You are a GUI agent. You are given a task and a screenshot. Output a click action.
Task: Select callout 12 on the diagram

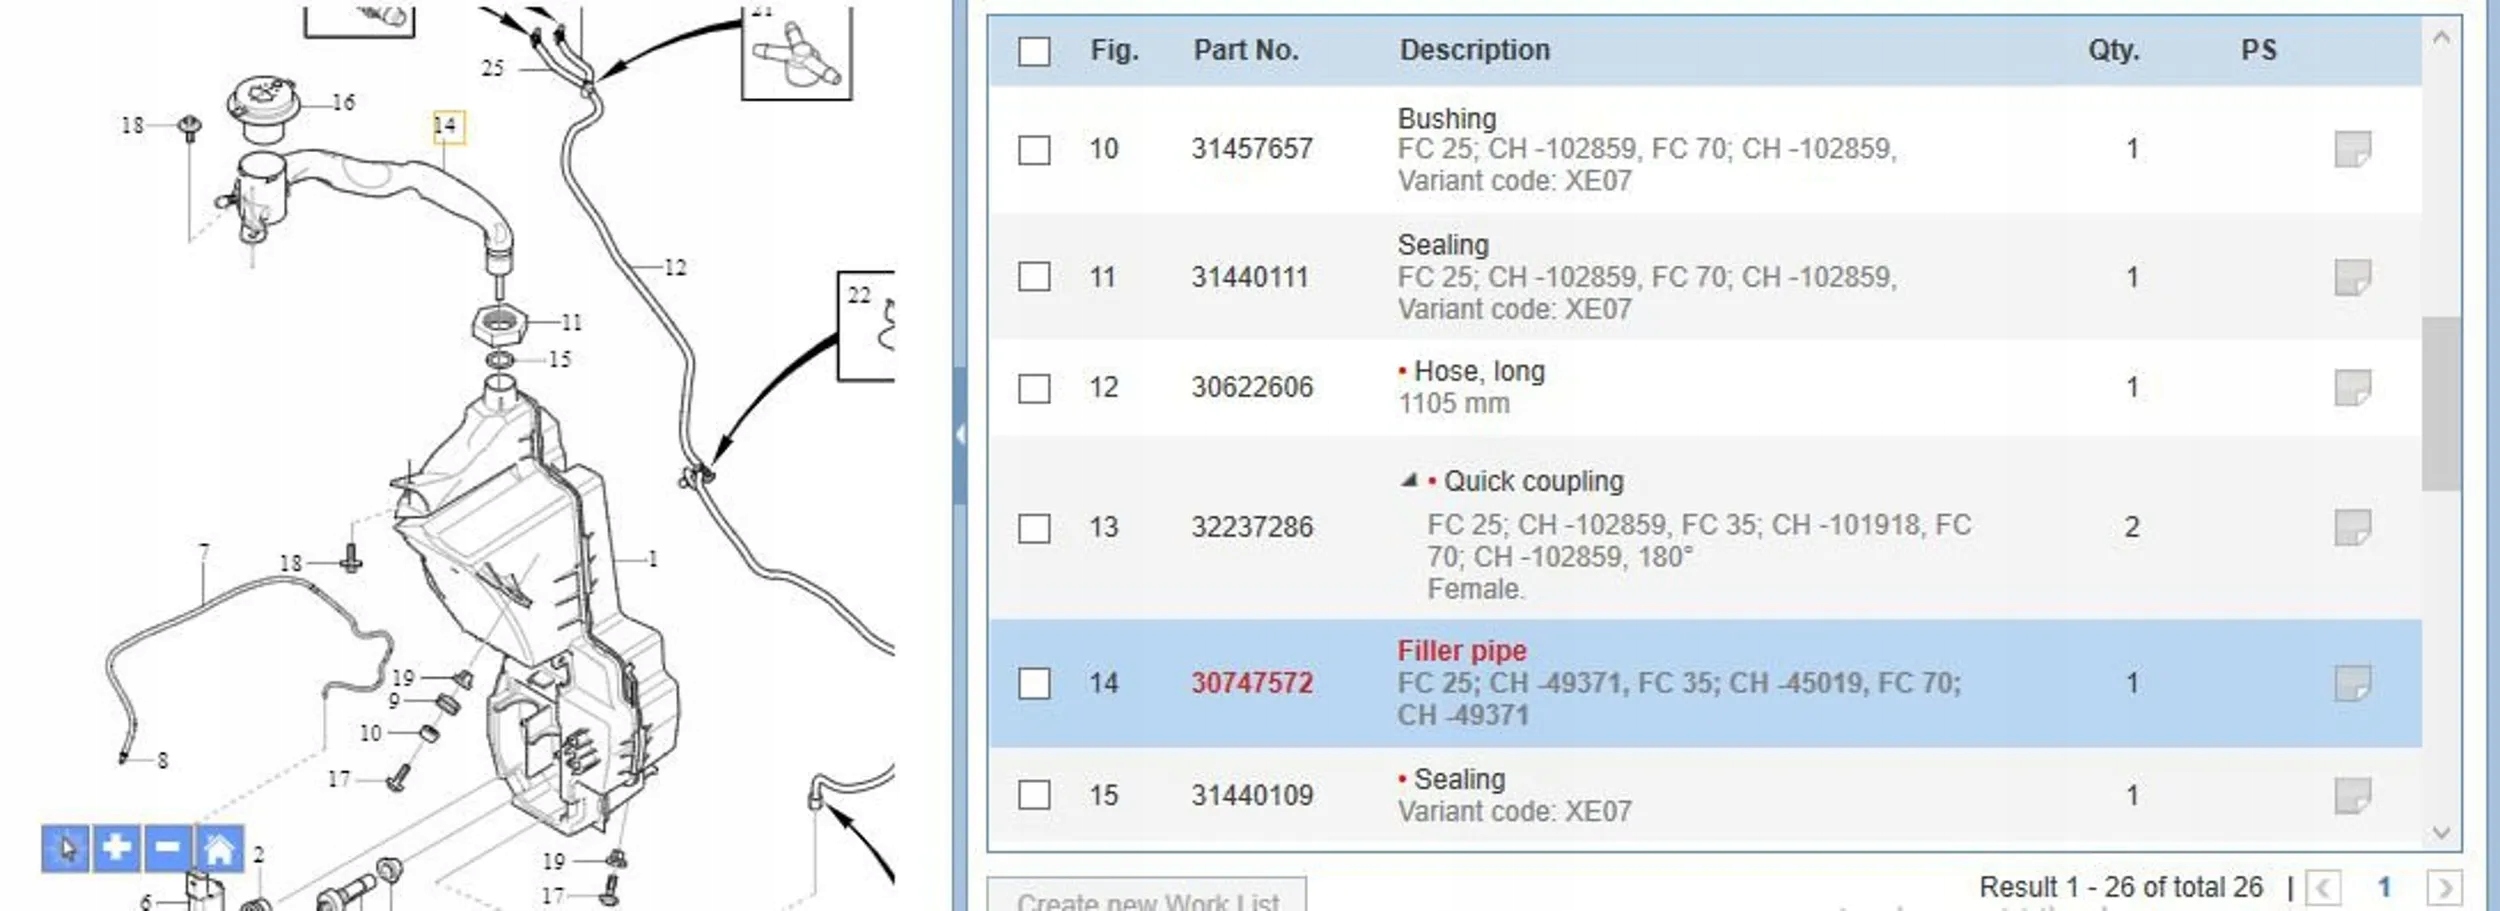675,267
